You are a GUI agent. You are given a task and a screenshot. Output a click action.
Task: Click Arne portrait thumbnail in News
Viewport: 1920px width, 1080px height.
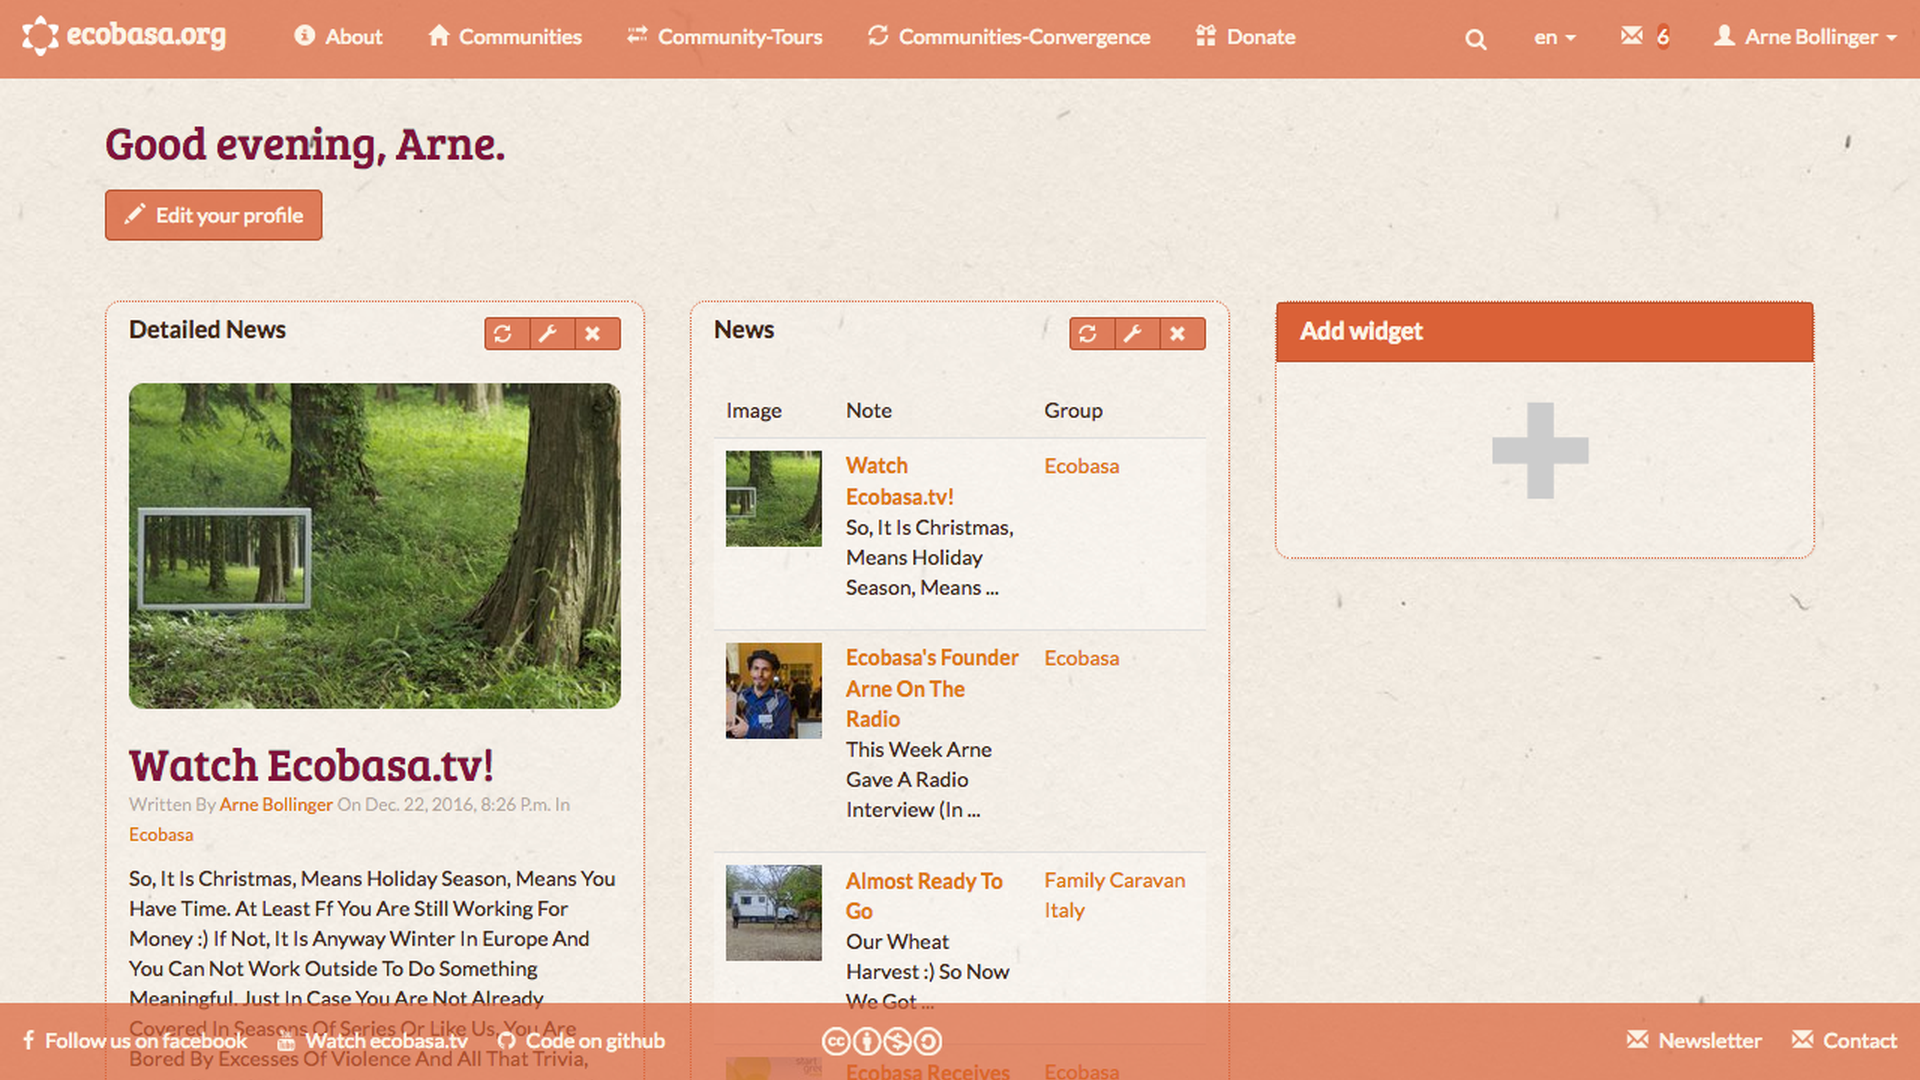click(773, 691)
